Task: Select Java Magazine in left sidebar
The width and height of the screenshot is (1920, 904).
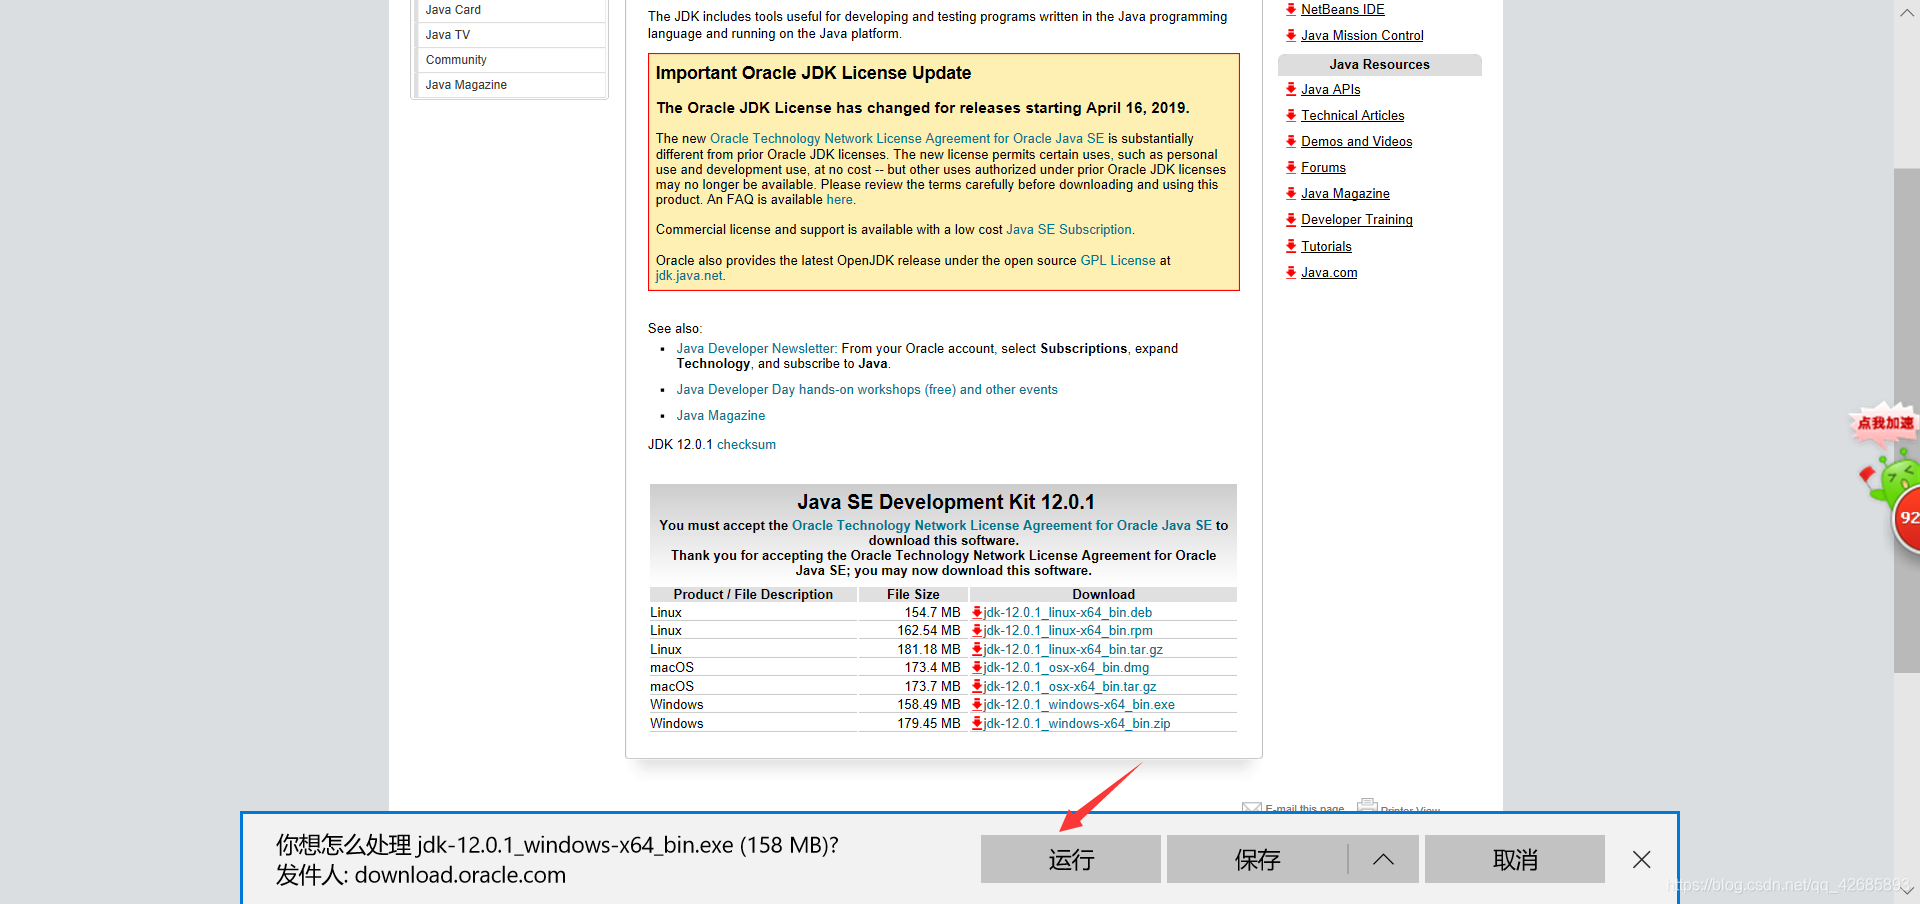Action: coord(511,85)
